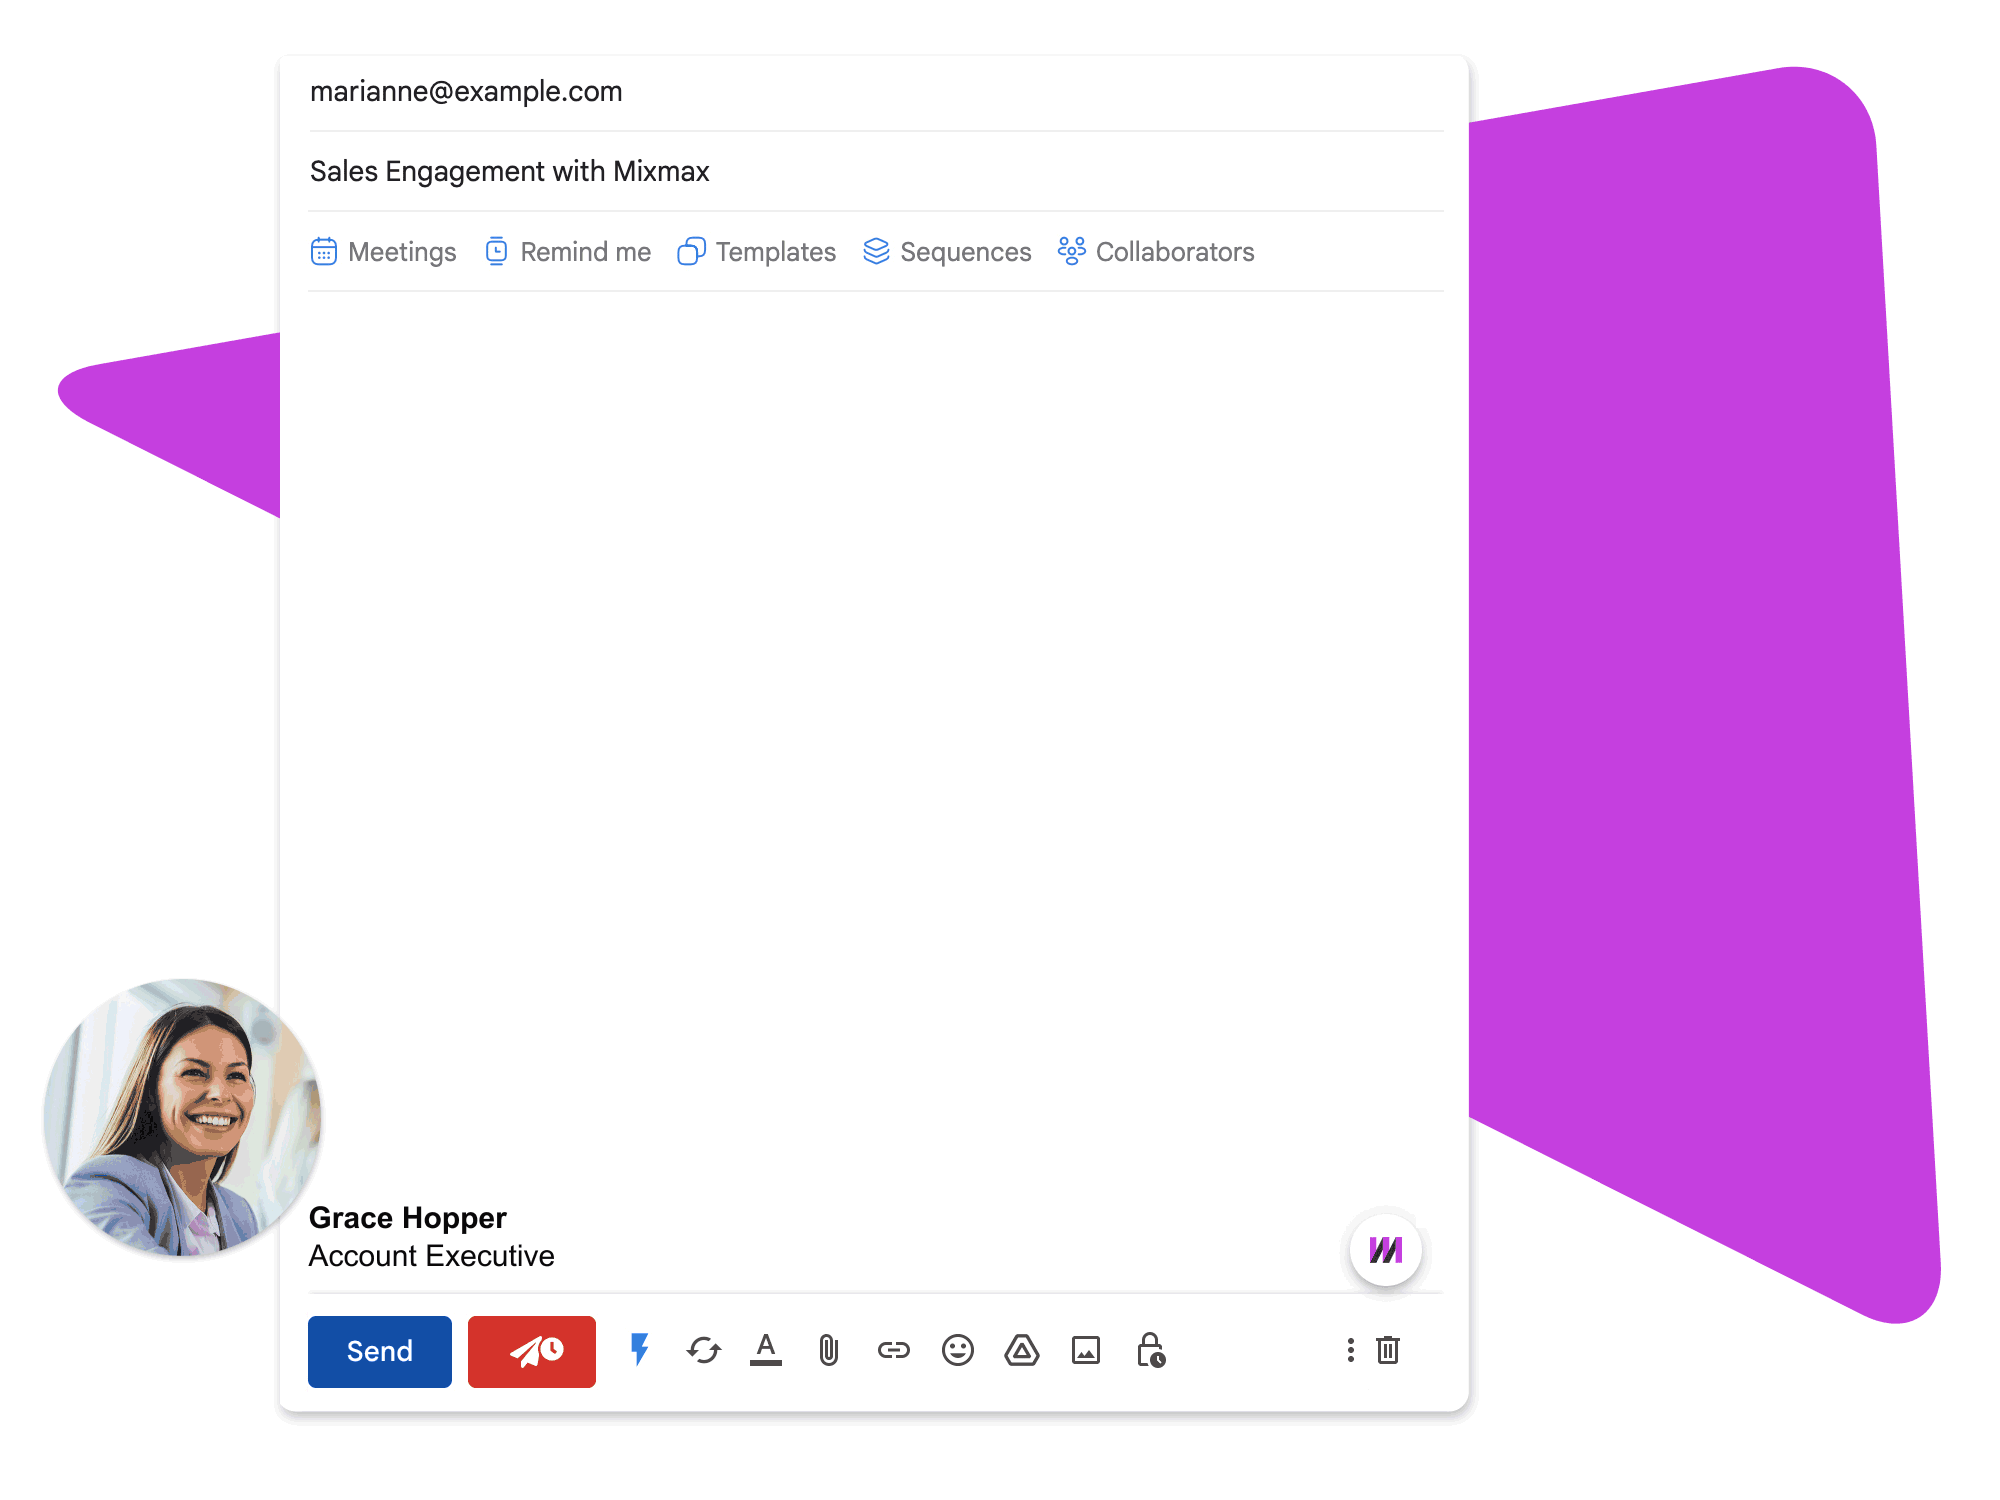The width and height of the screenshot is (2000, 1500).
Task: Click the attachment paperclip icon
Action: (x=827, y=1350)
